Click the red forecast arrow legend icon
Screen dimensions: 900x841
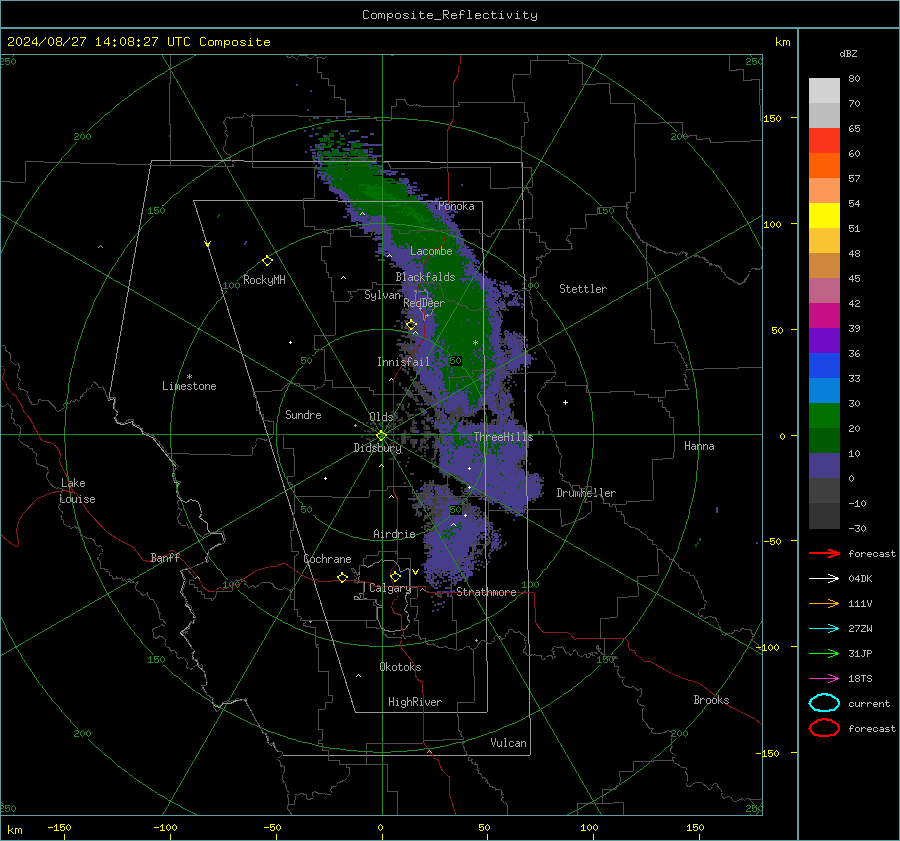tap(824, 553)
